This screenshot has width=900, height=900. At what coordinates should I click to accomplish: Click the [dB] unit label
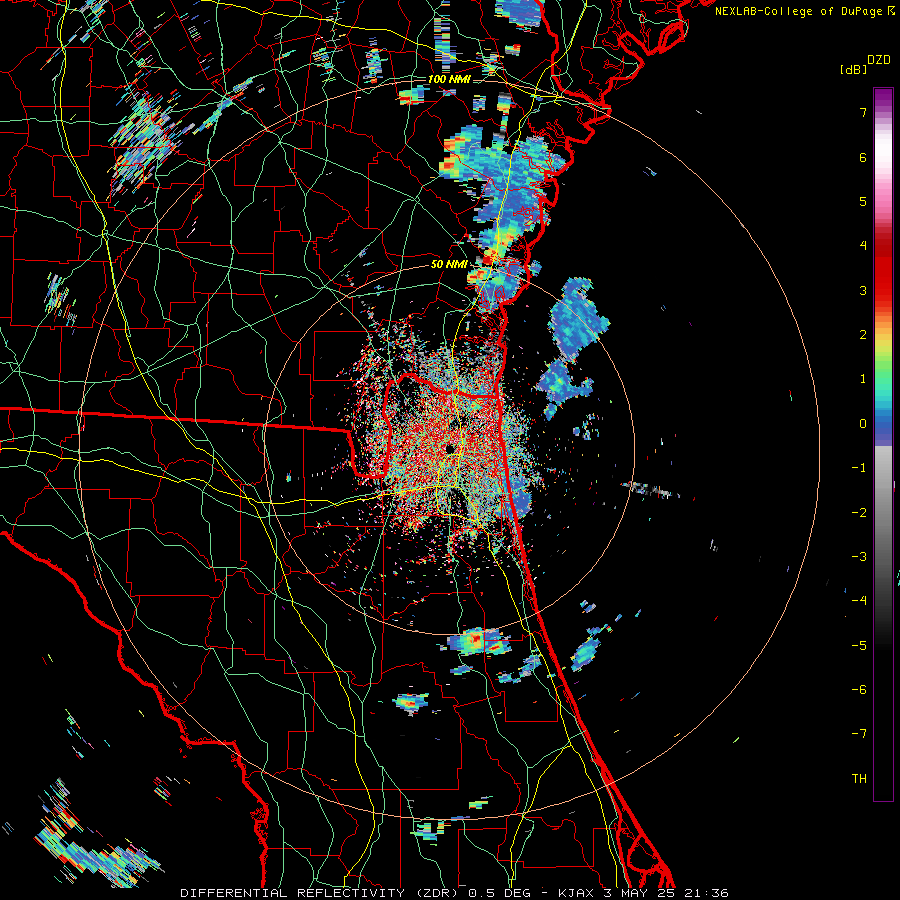point(854,69)
